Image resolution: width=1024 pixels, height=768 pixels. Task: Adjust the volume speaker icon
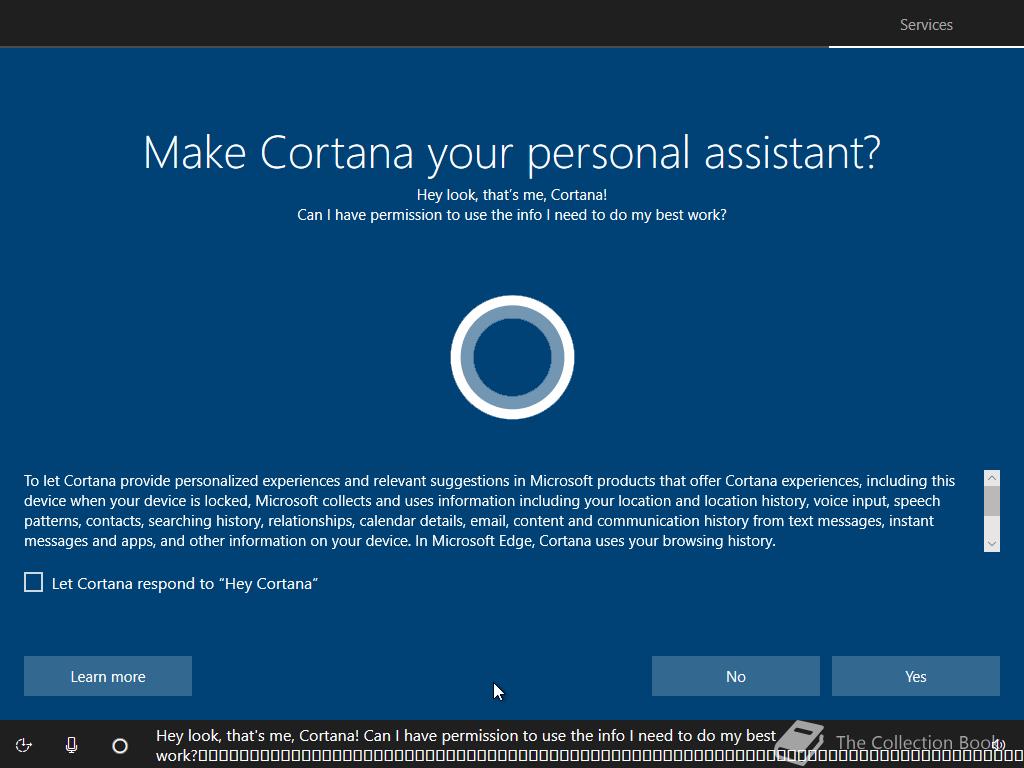tap(998, 744)
